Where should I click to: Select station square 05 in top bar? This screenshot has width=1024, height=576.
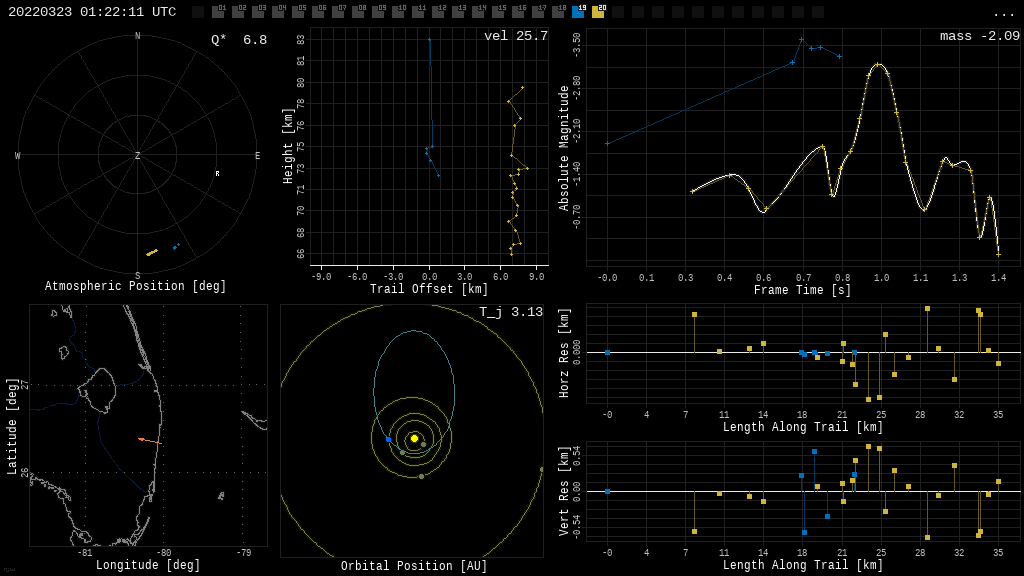point(298,12)
